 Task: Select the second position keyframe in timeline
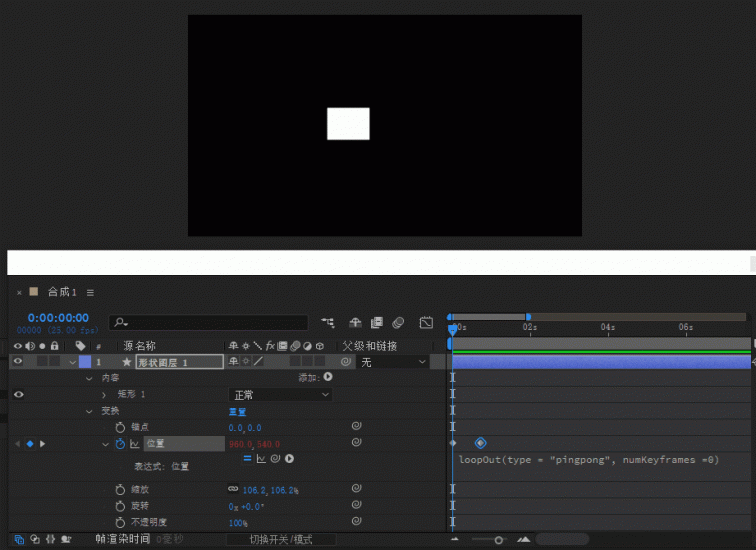click(481, 443)
